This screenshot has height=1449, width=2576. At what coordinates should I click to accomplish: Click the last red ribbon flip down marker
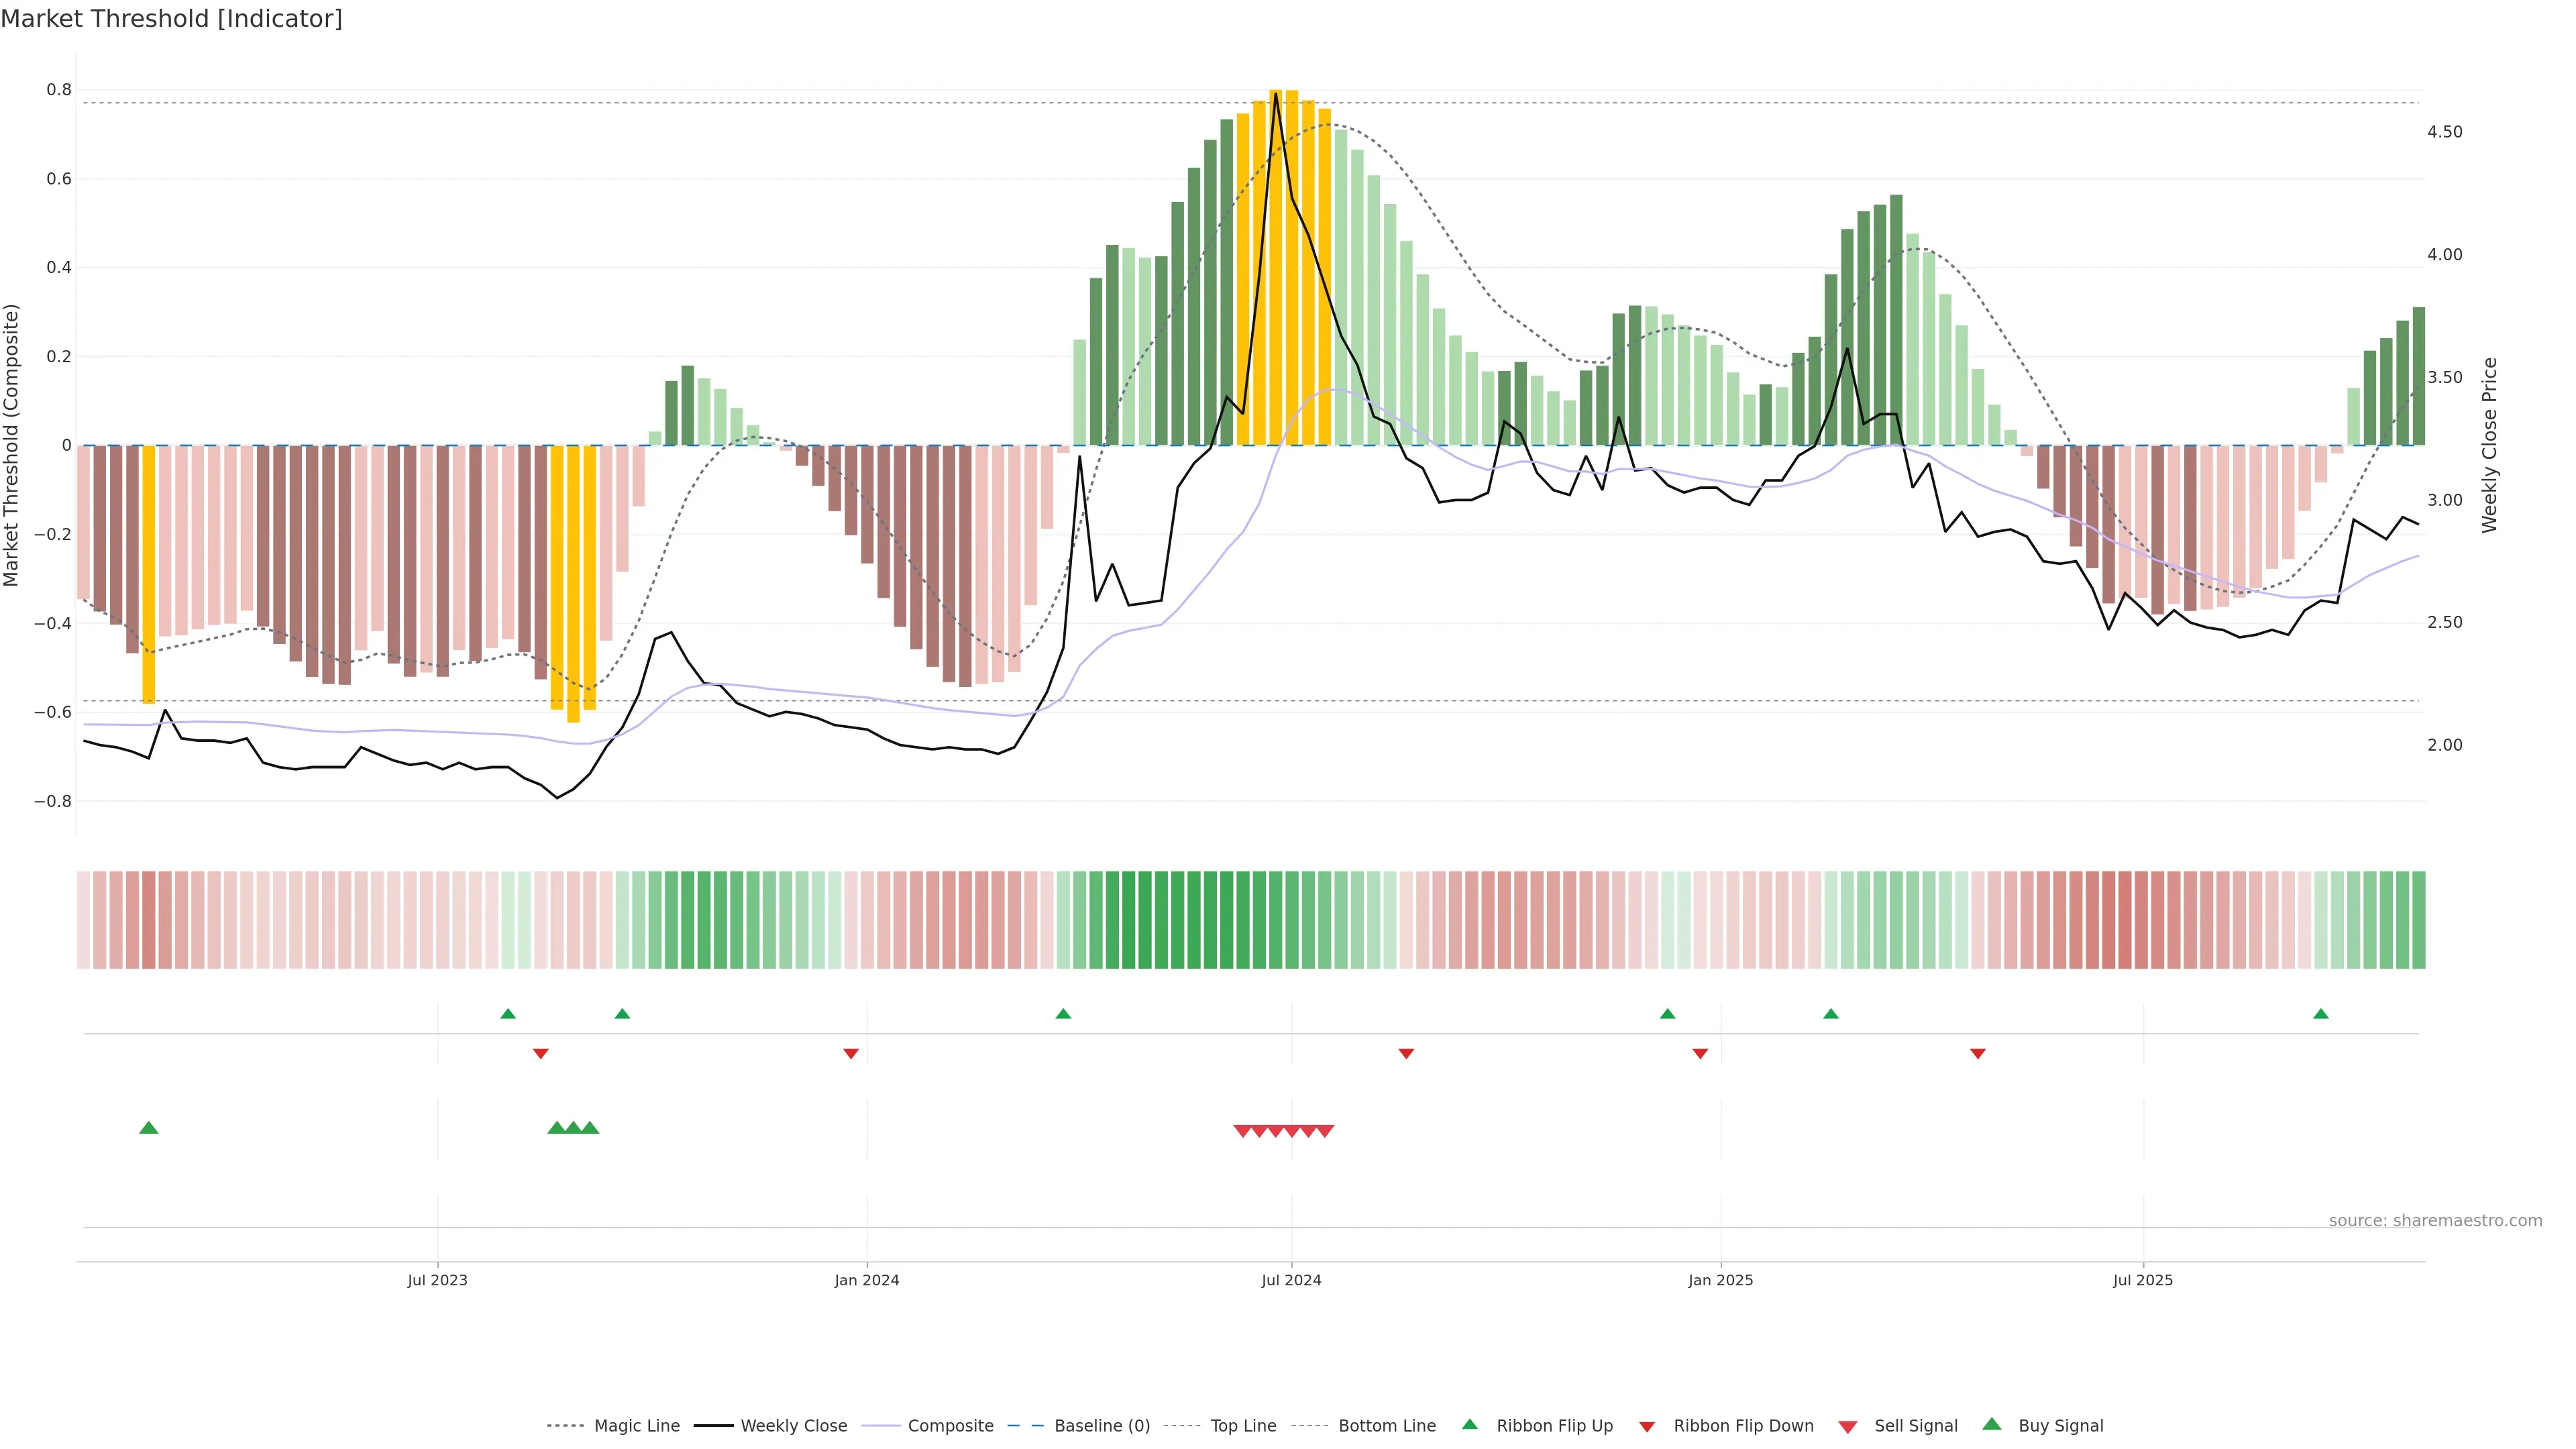point(1978,1053)
